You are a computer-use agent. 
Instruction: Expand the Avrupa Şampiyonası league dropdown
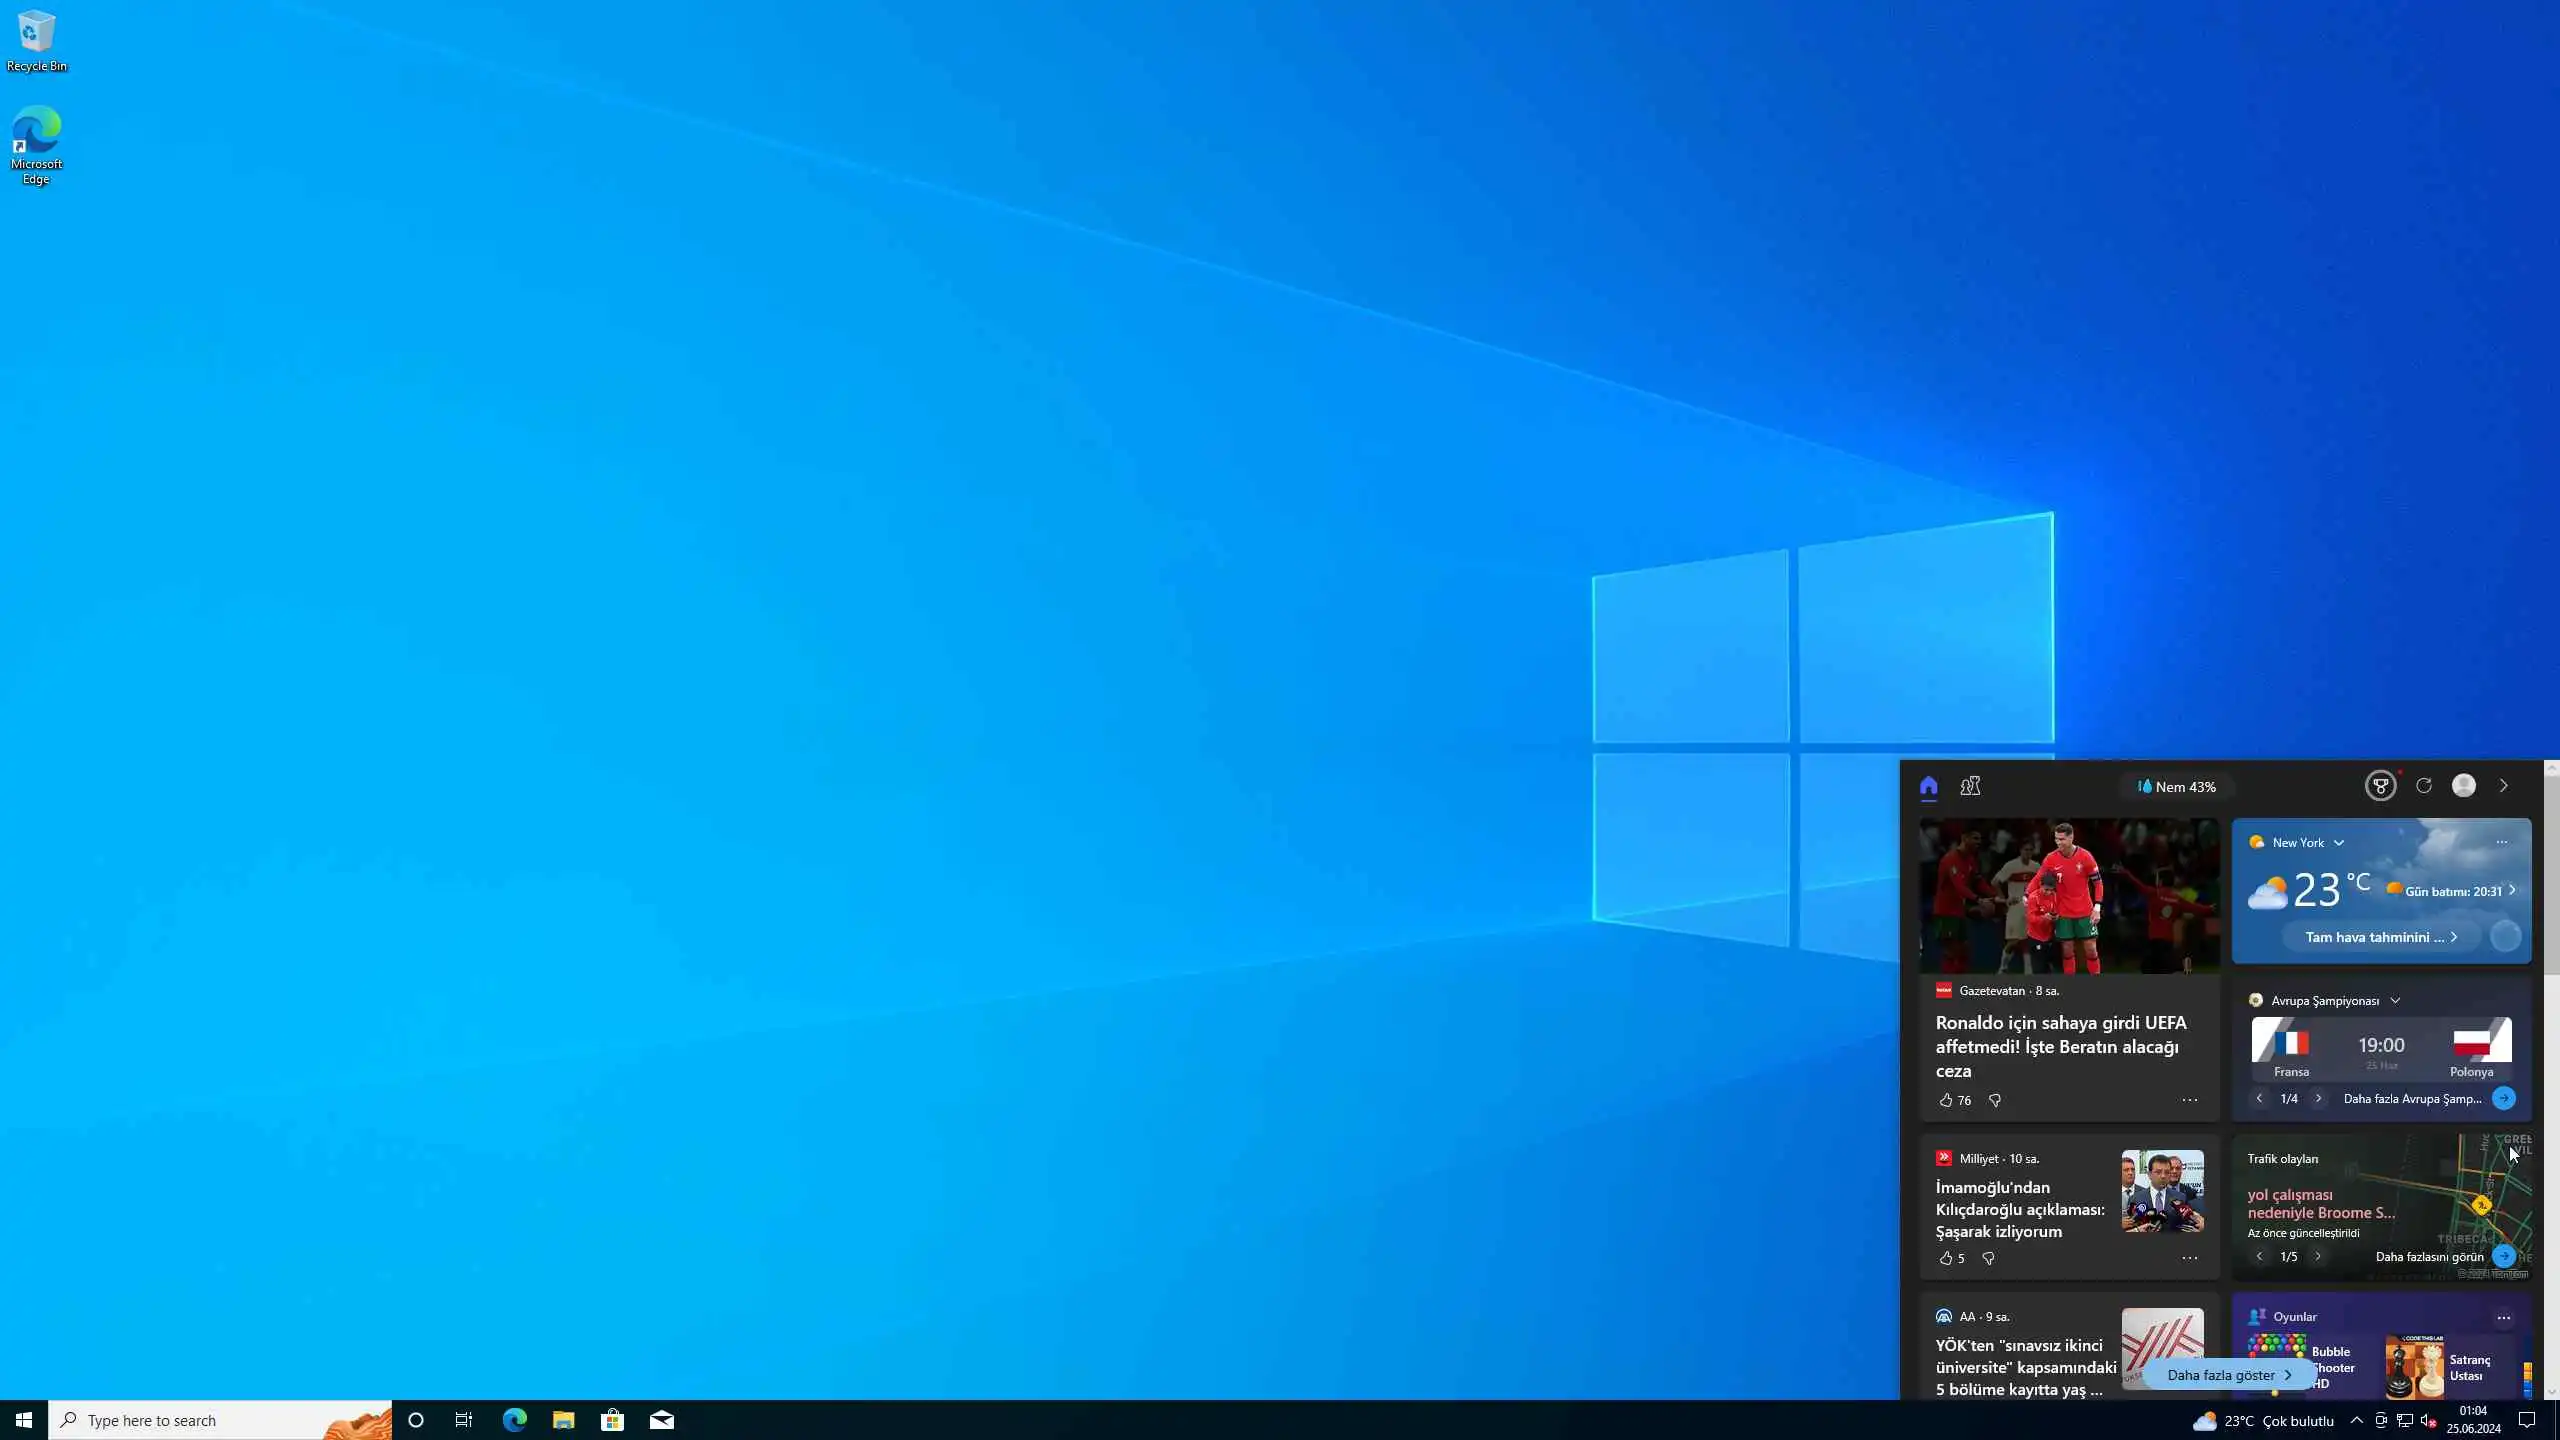click(x=2395, y=1001)
